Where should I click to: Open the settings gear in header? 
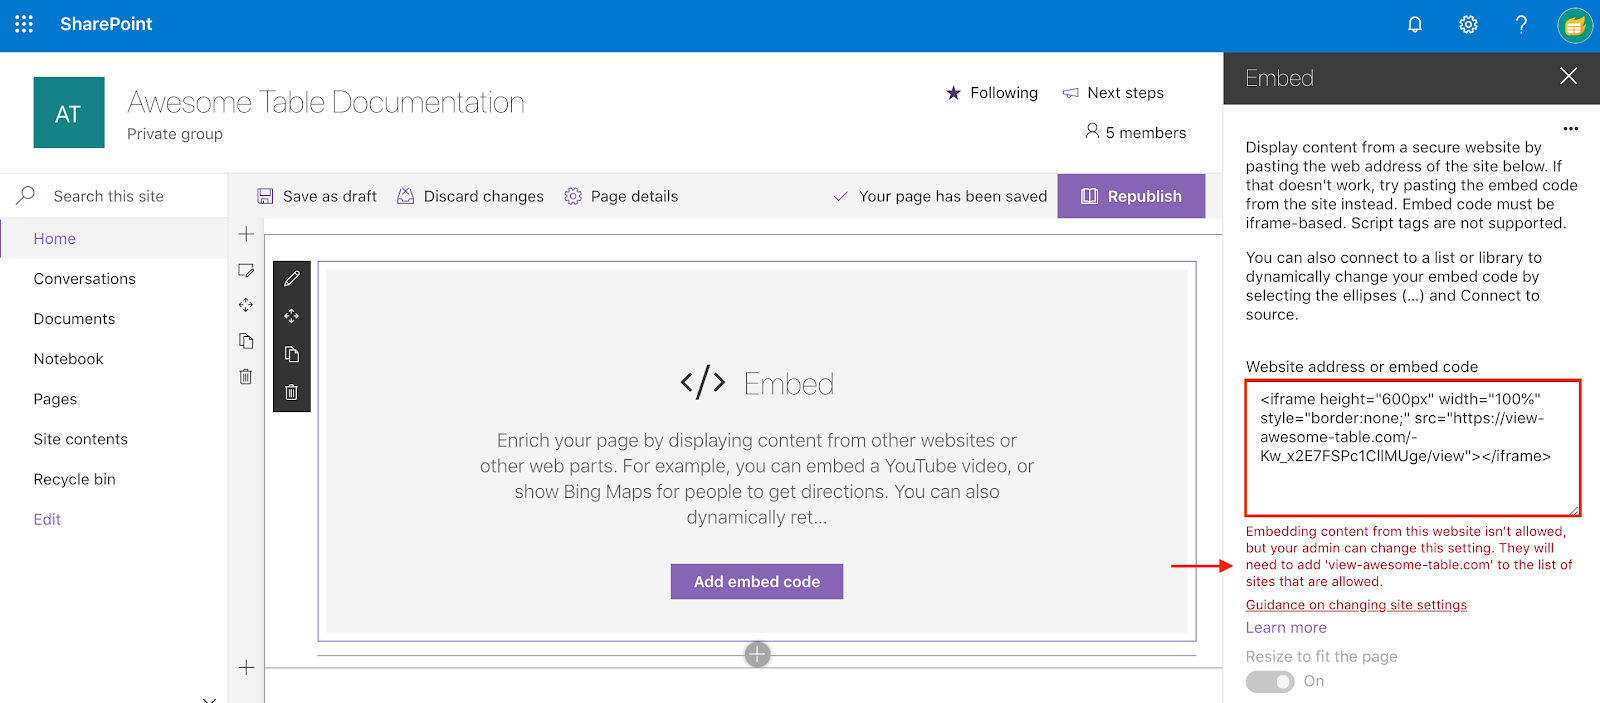[1468, 25]
